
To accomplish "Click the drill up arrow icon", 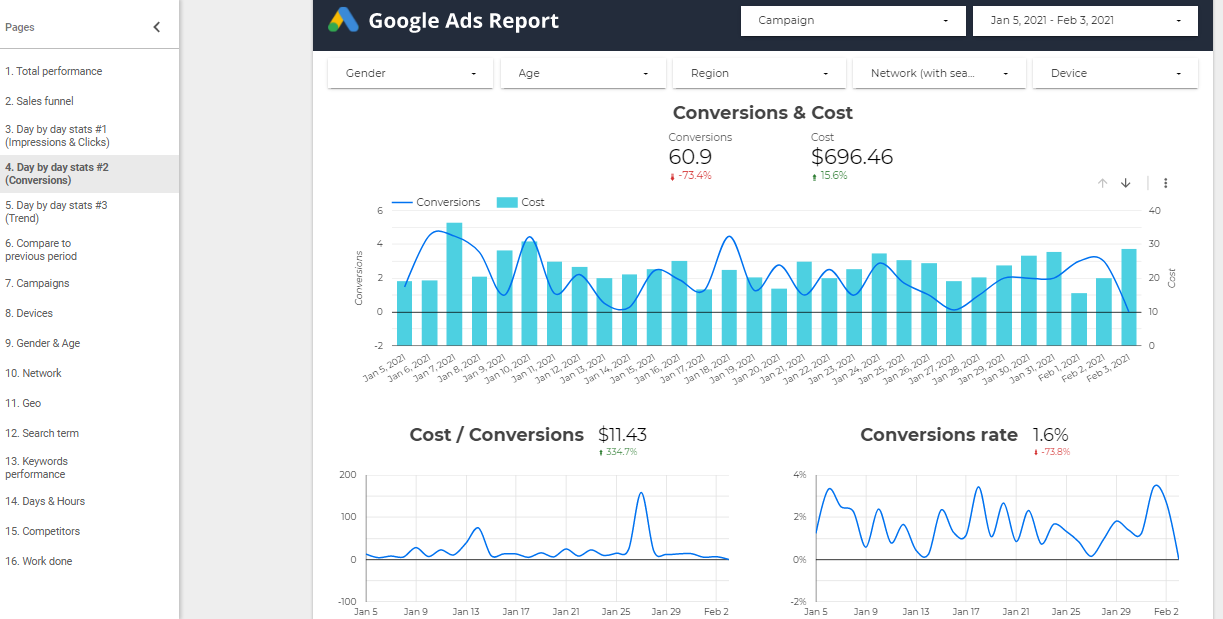I will (x=1102, y=183).
